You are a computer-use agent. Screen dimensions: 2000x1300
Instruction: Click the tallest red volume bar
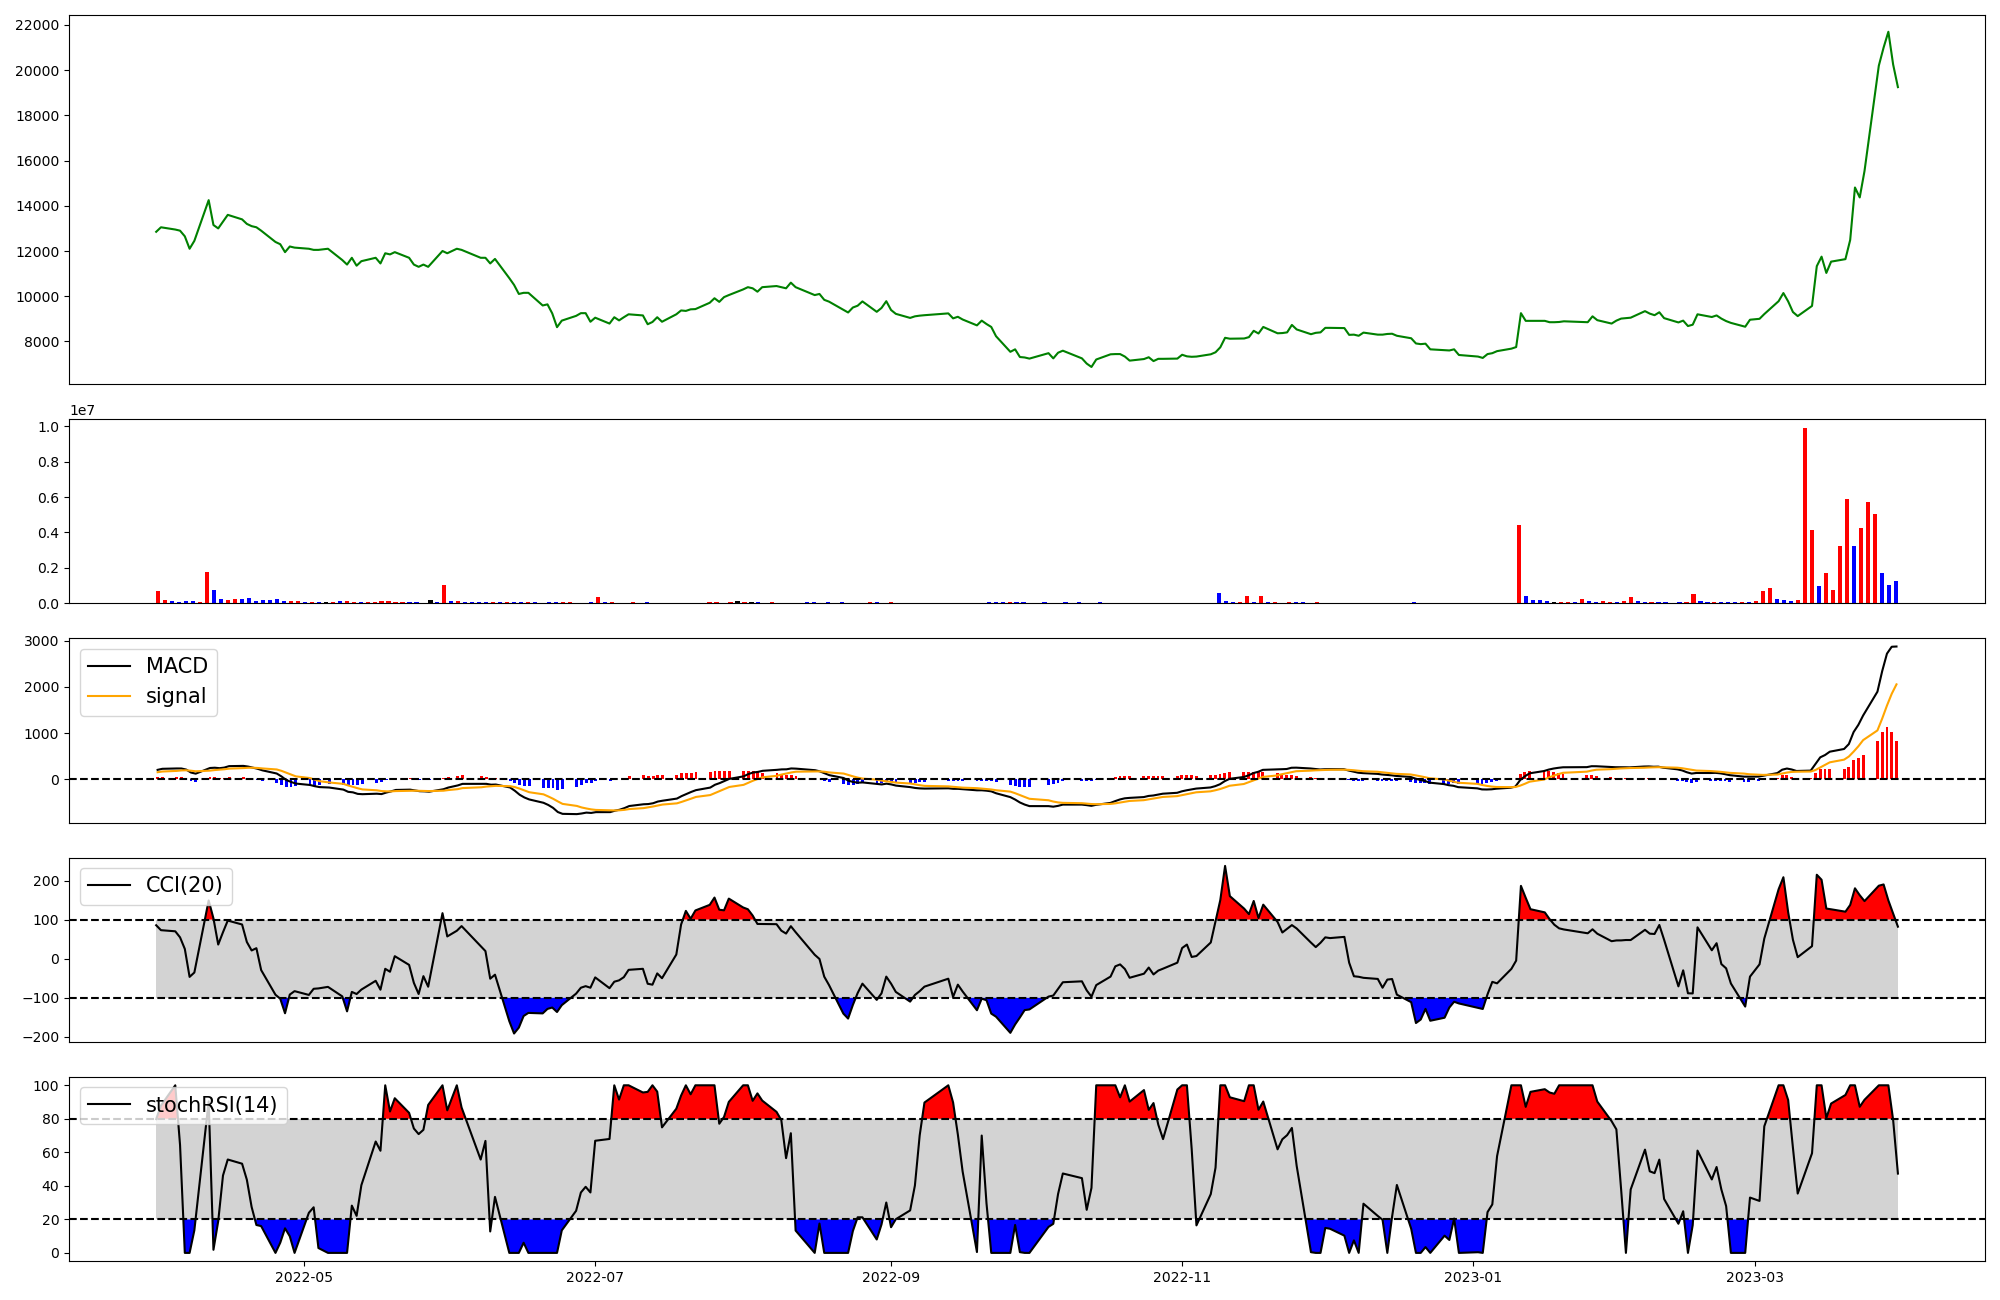[1805, 515]
